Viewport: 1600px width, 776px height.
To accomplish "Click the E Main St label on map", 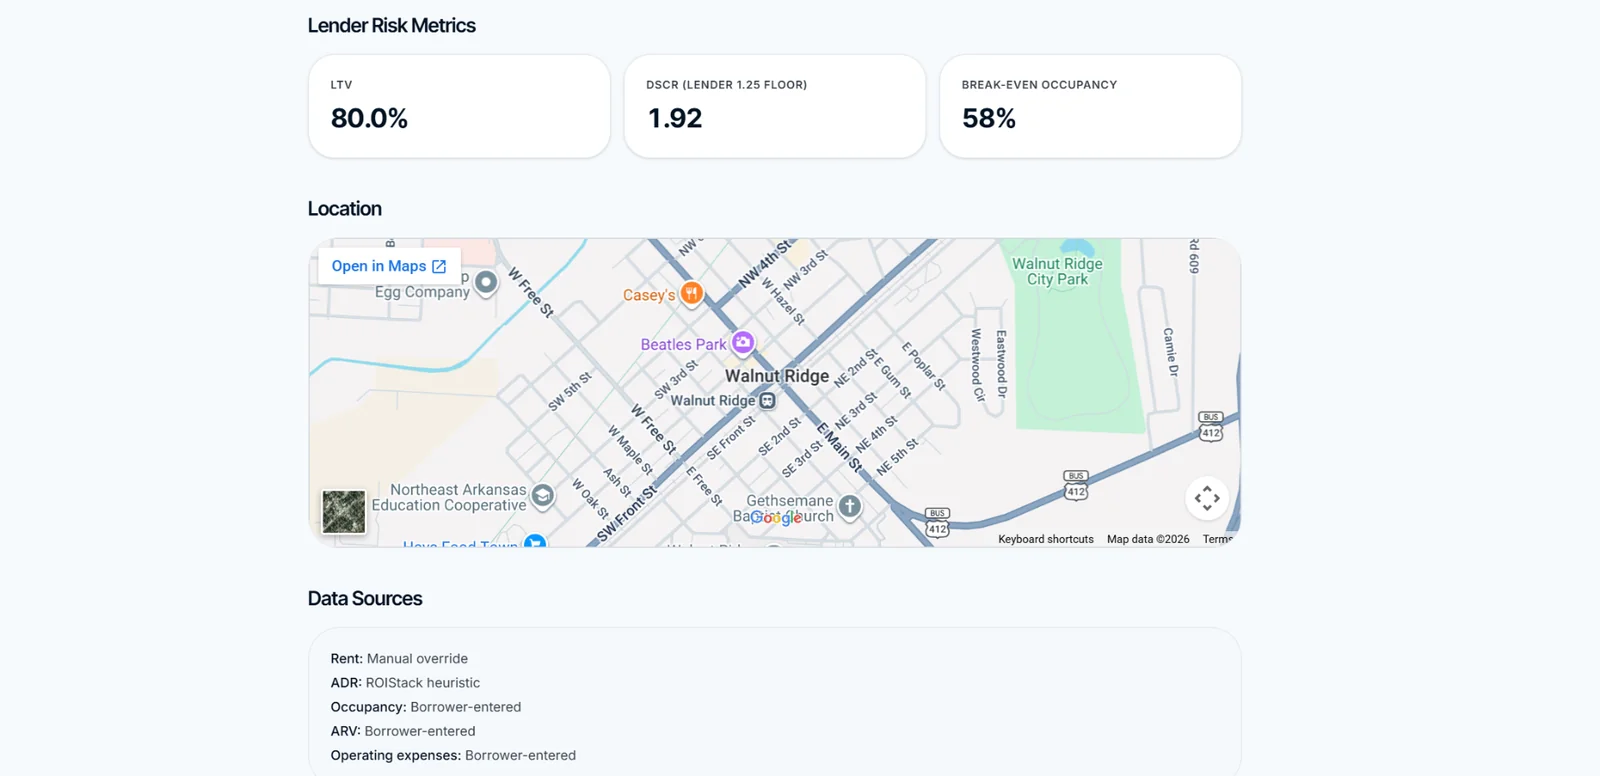I will [840, 446].
